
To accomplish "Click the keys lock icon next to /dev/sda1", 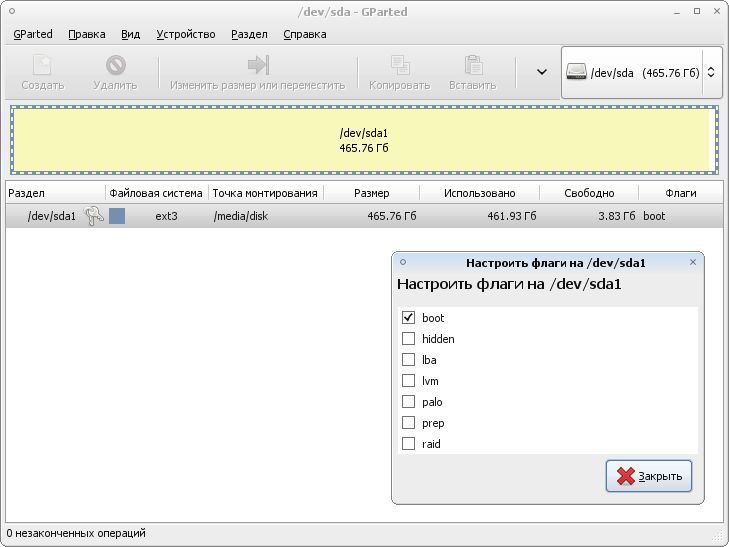I will coord(93,216).
